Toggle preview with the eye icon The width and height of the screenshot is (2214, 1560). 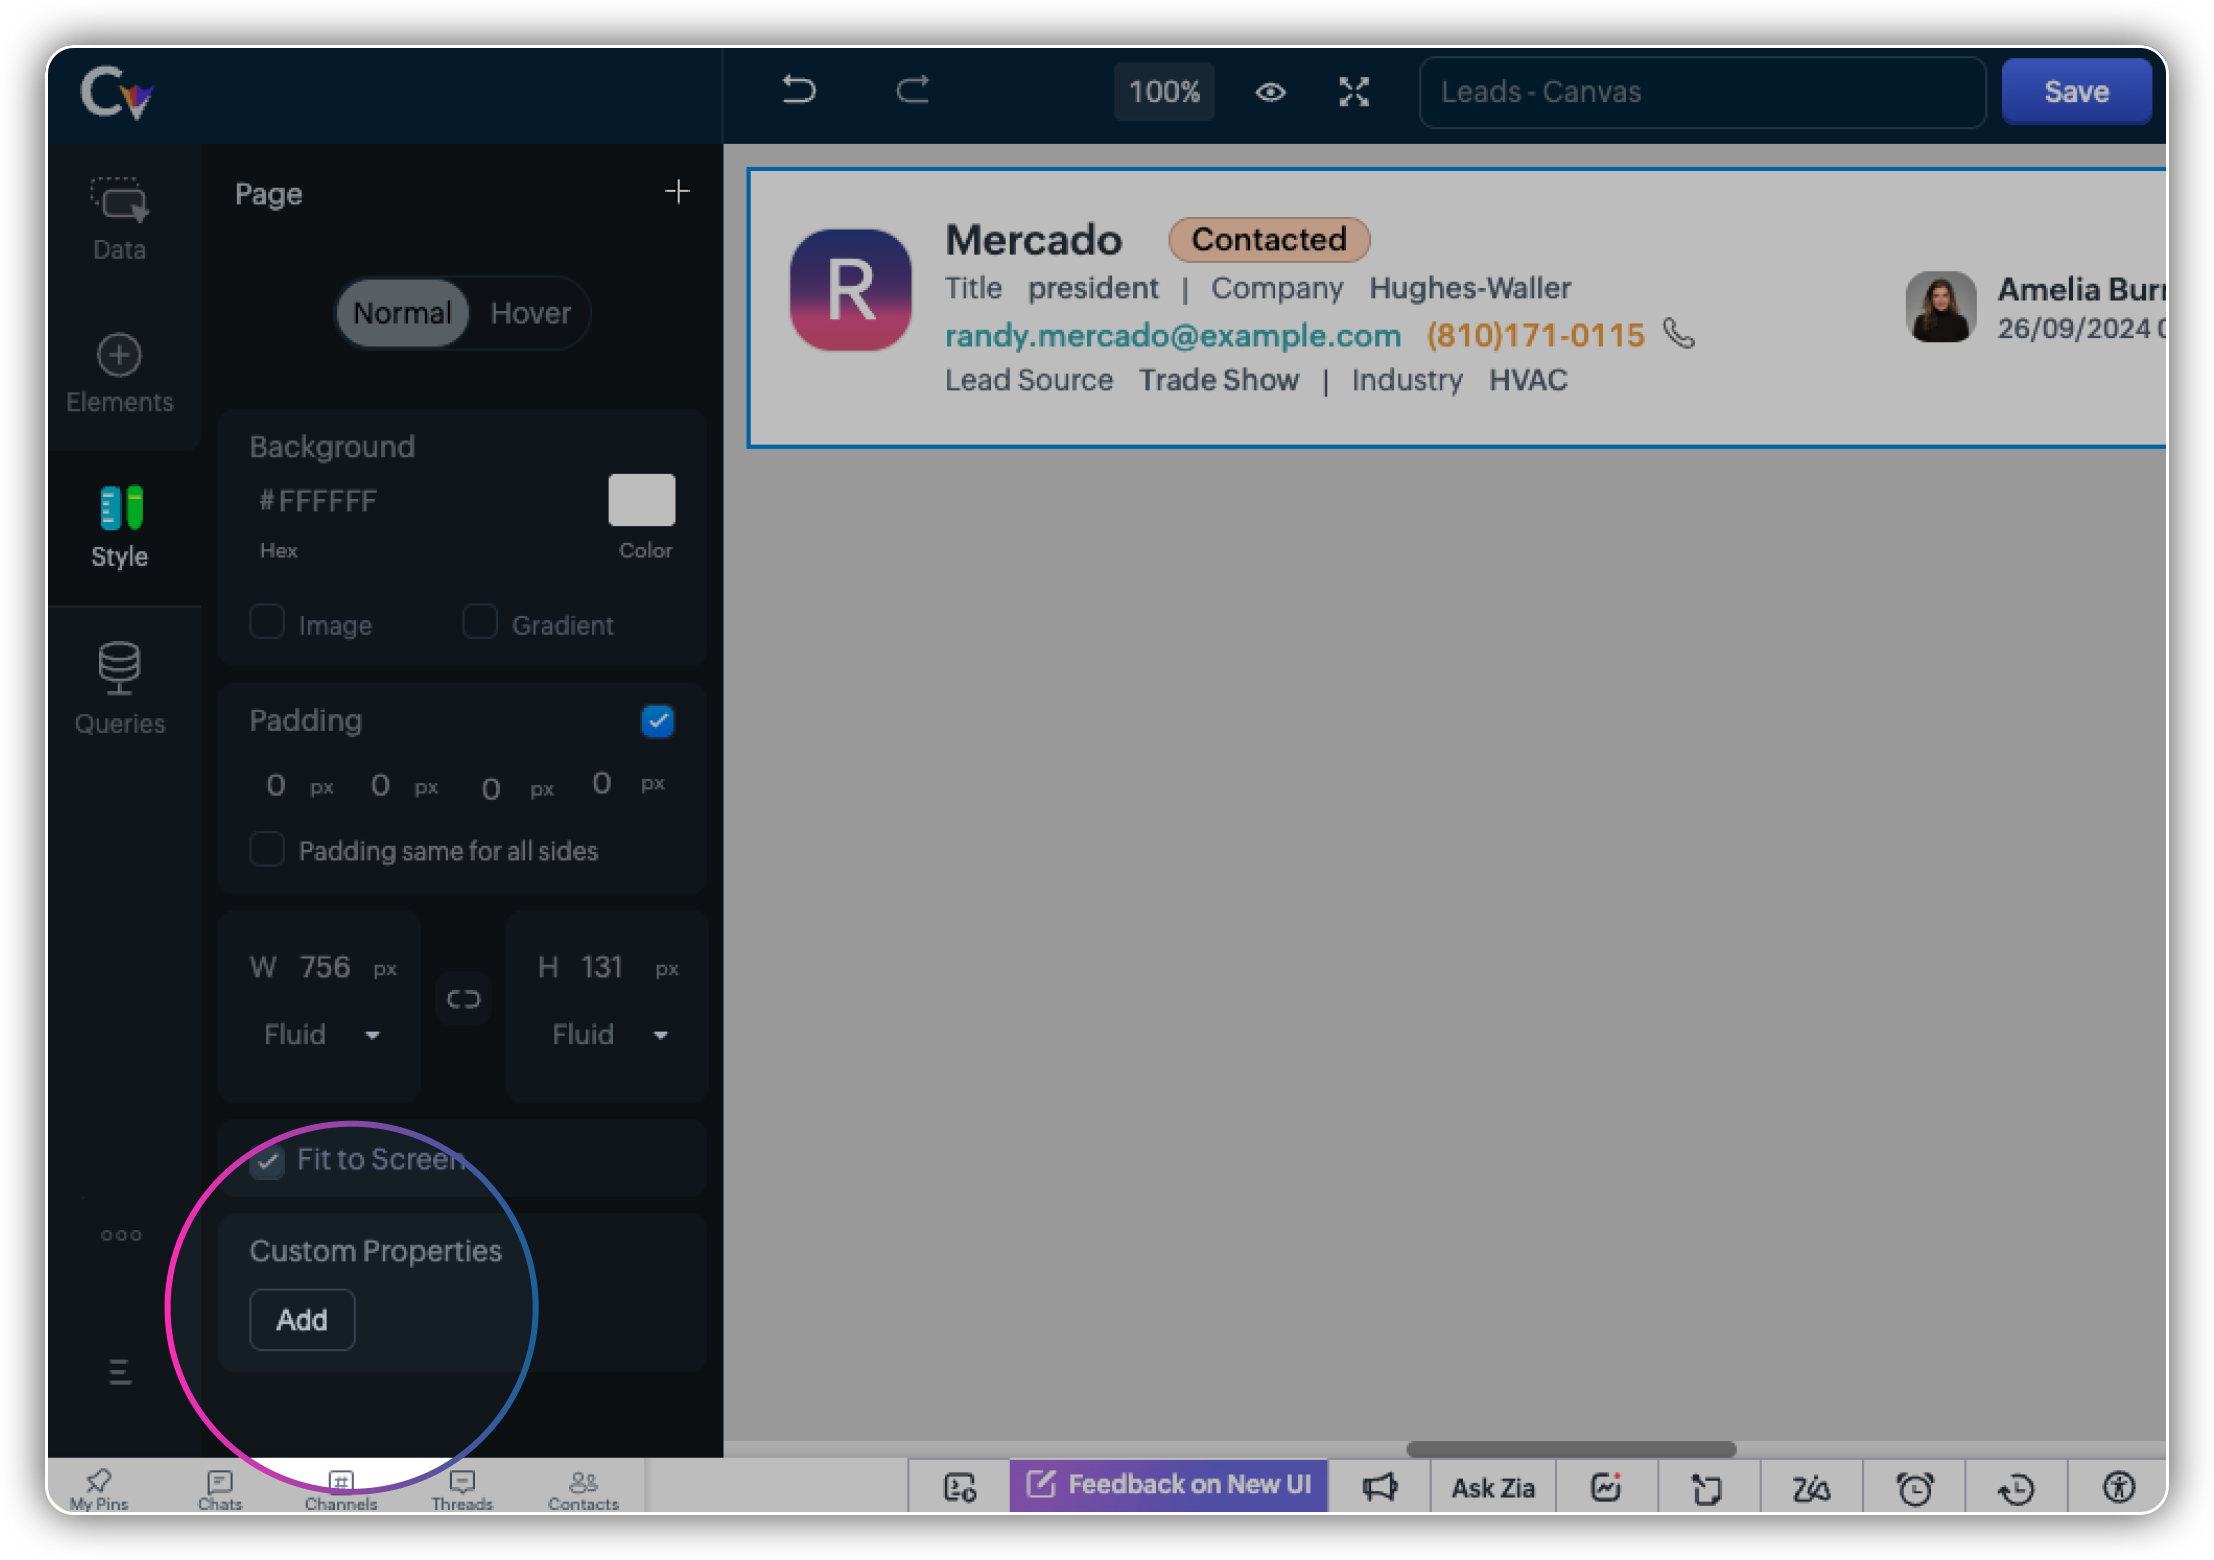tap(1270, 92)
